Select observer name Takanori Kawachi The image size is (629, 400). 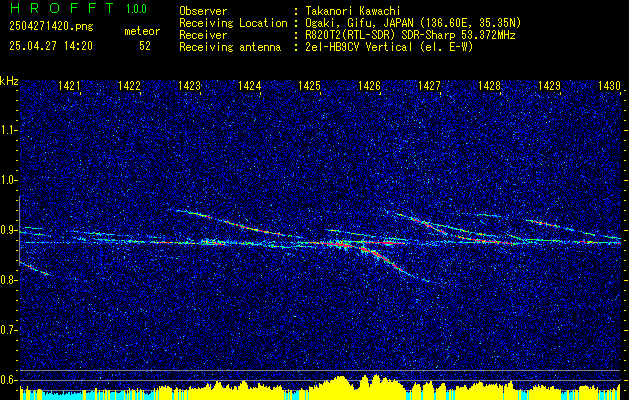353,11
